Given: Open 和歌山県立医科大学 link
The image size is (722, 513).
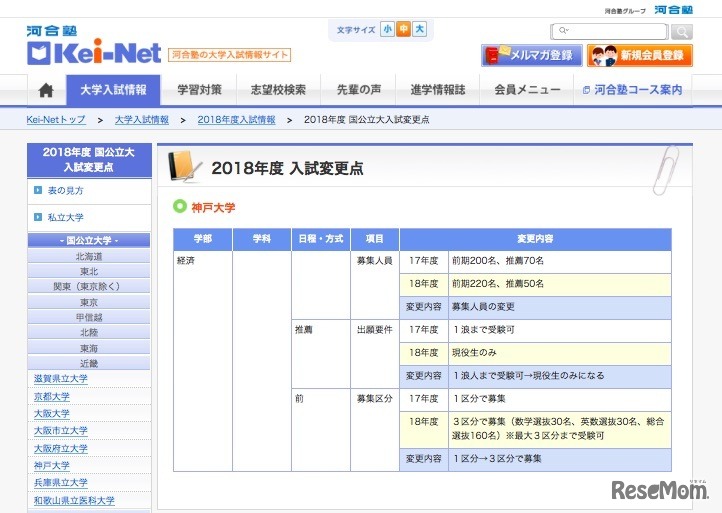Looking at the screenshot, I should 74,500.
